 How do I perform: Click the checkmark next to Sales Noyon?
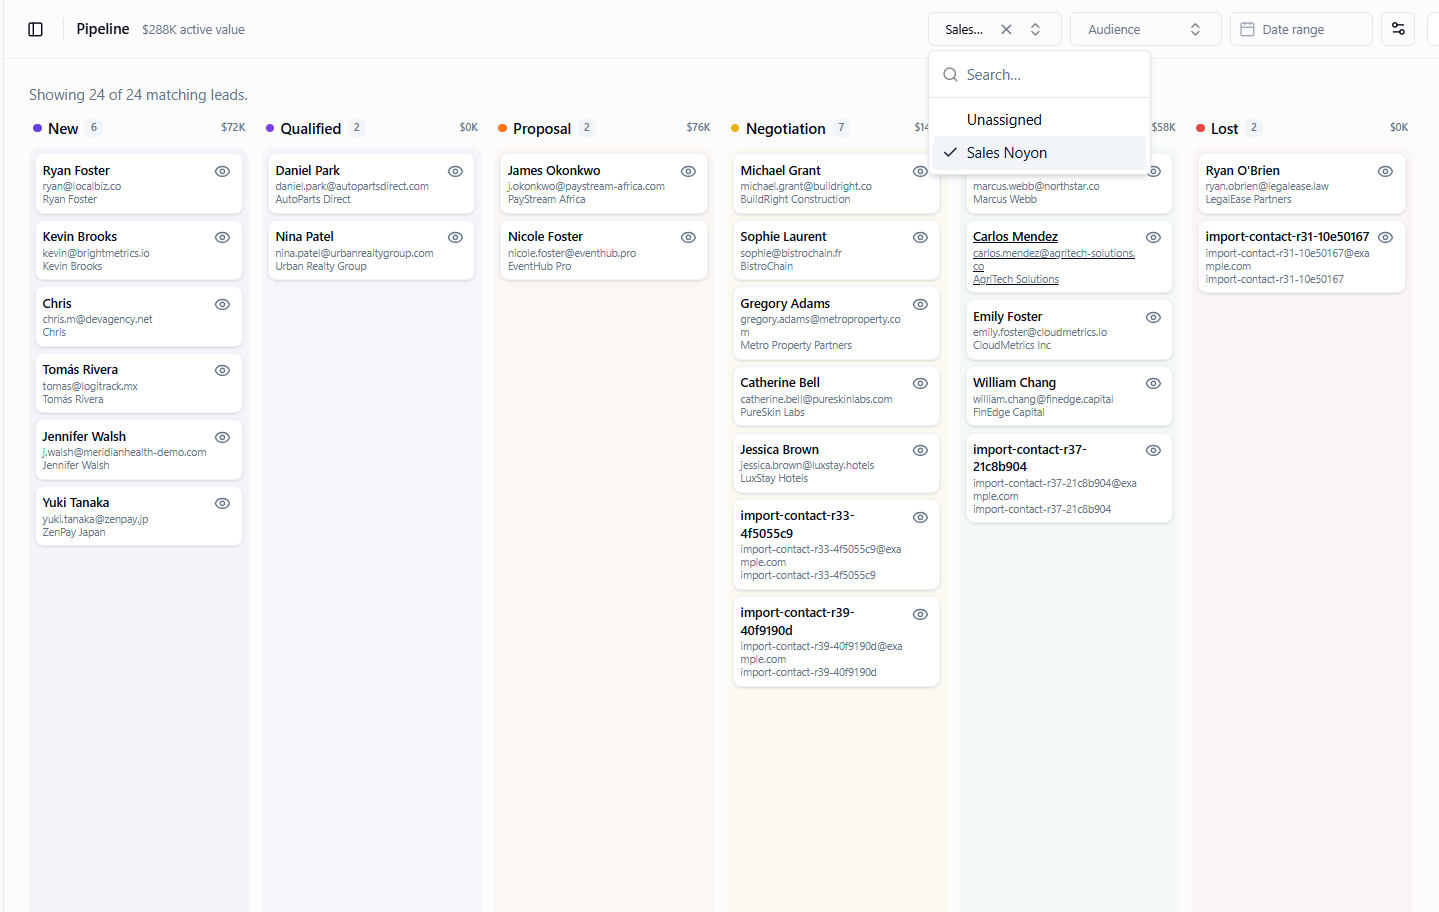coord(950,153)
